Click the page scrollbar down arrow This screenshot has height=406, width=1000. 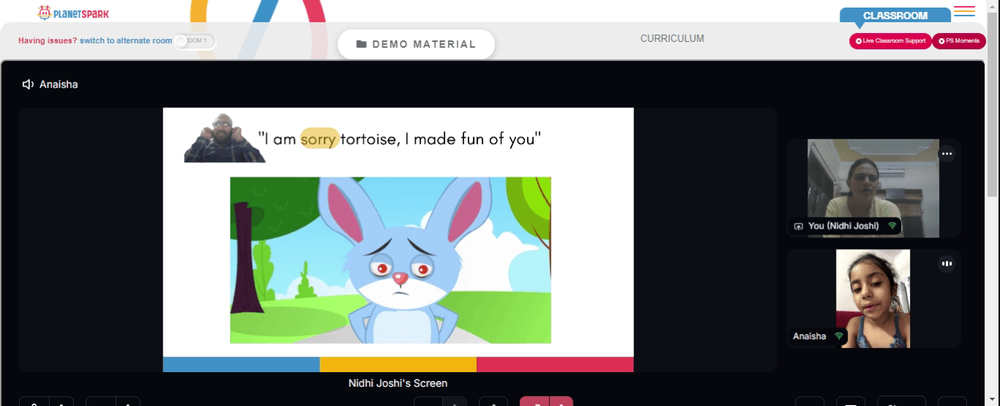tap(994, 401)
